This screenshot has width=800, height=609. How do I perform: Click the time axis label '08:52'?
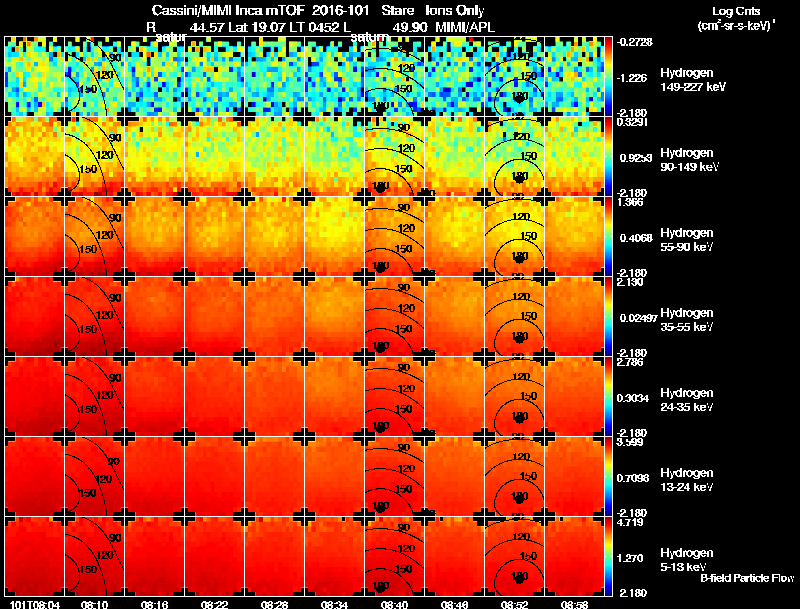(514, 604)
